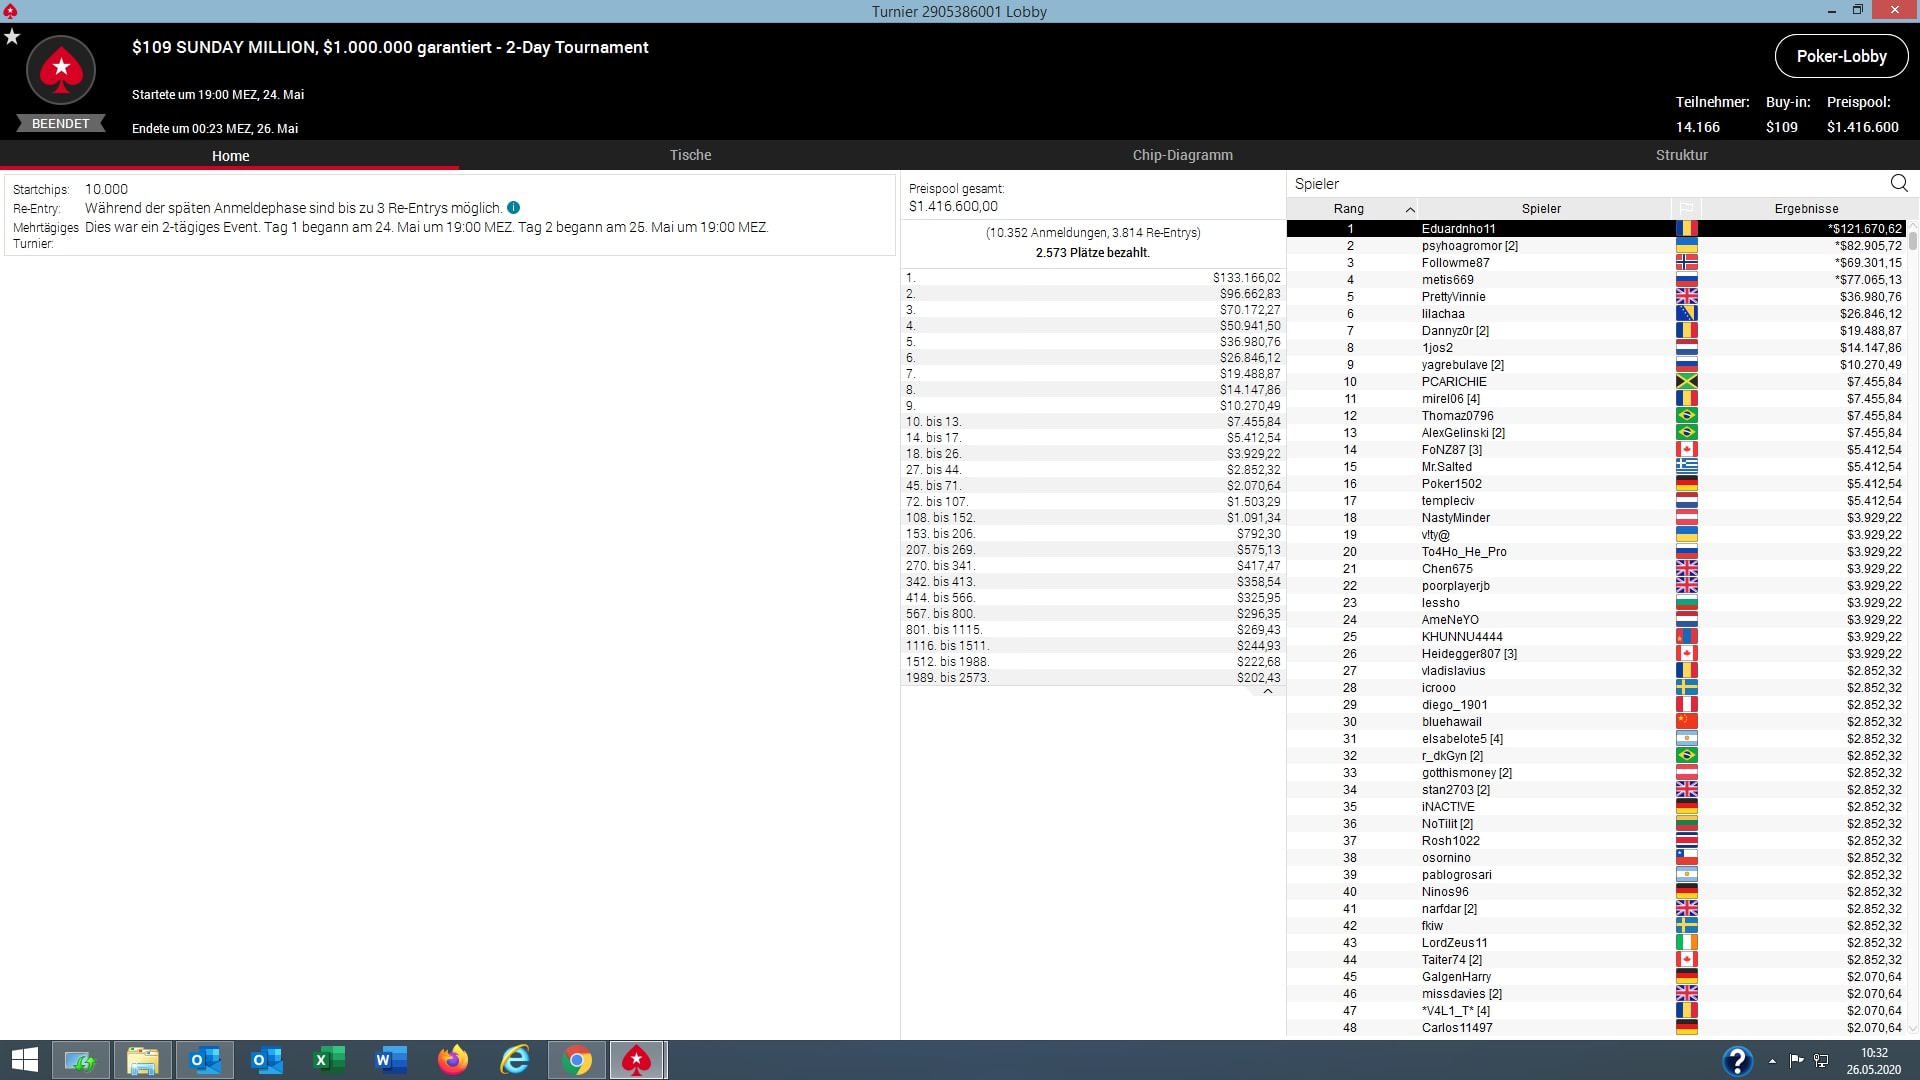Click the PokerStars spade logo
This screenshot has width=1920, height=1080.
61,70
